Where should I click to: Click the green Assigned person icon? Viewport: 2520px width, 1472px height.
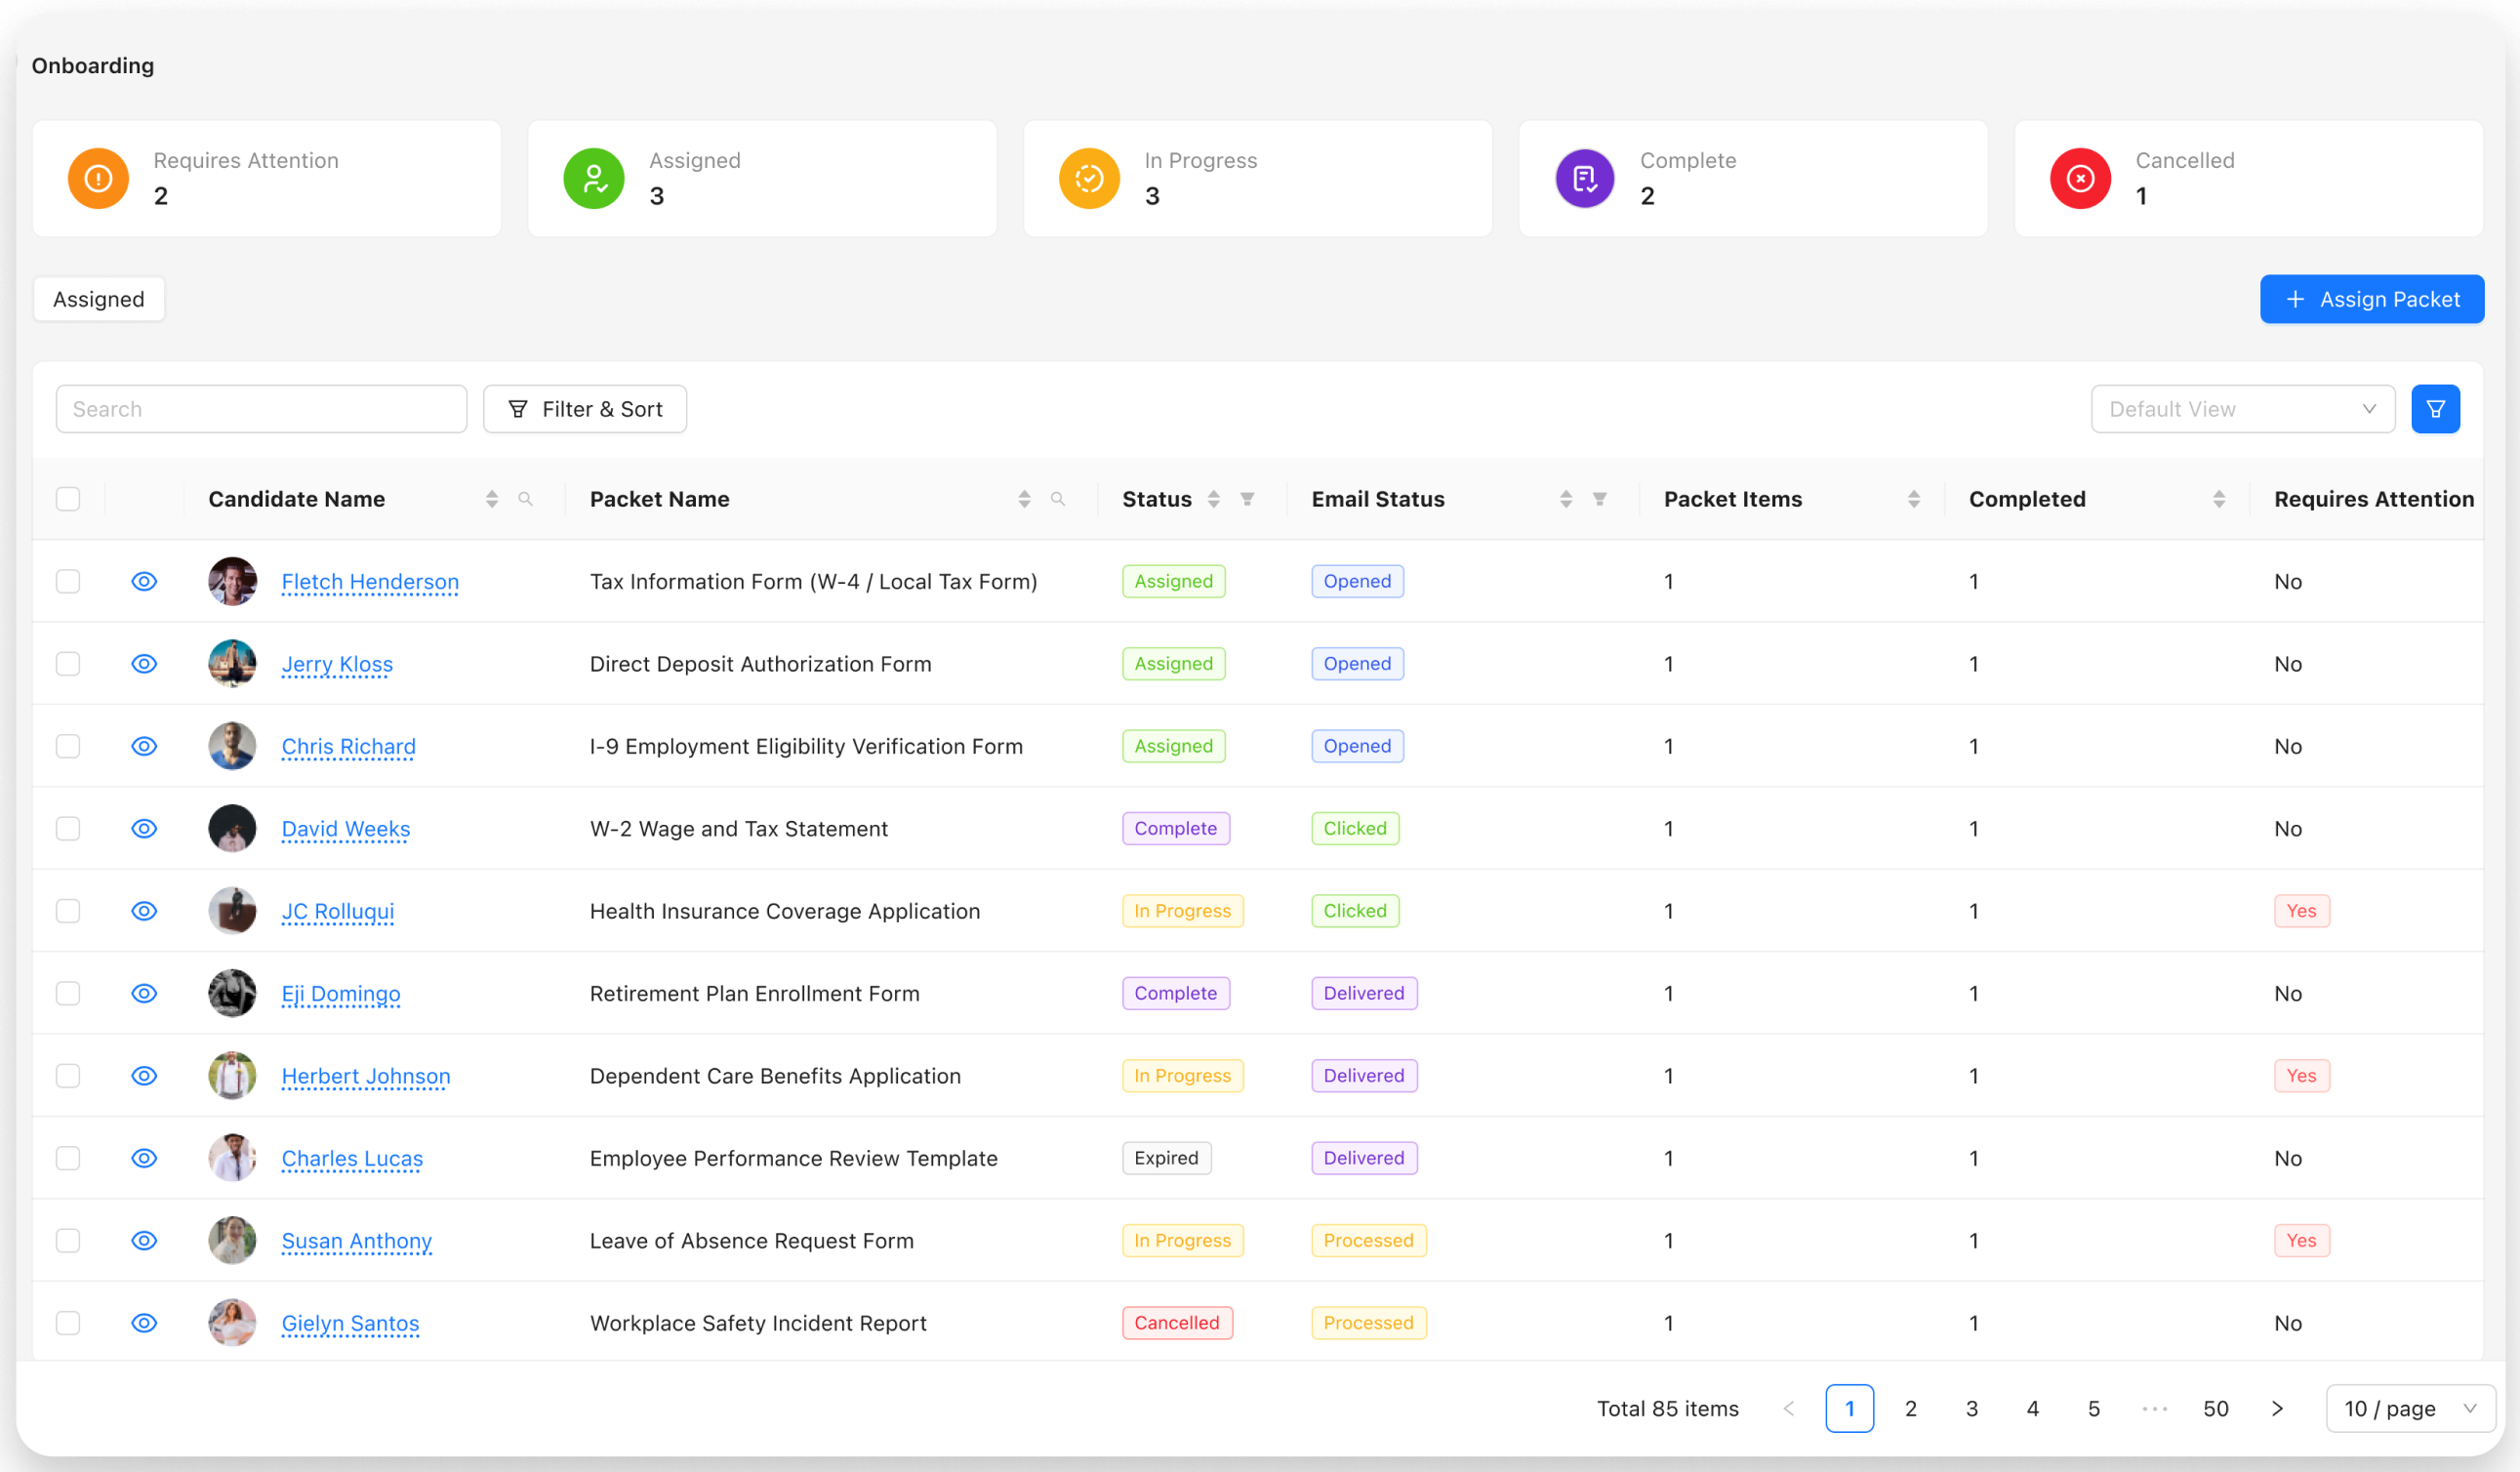pos(594,179)
